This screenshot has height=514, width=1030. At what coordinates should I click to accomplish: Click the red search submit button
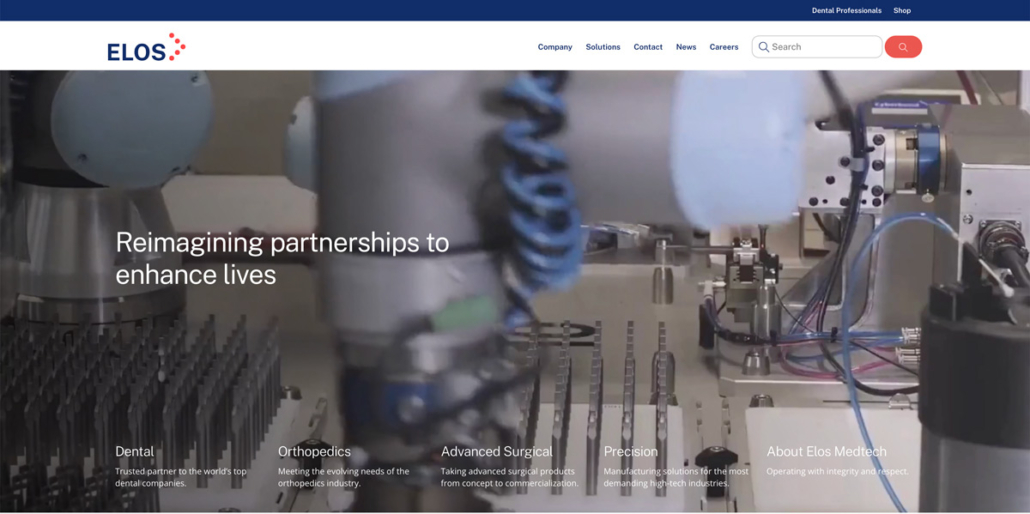[903, 47]
